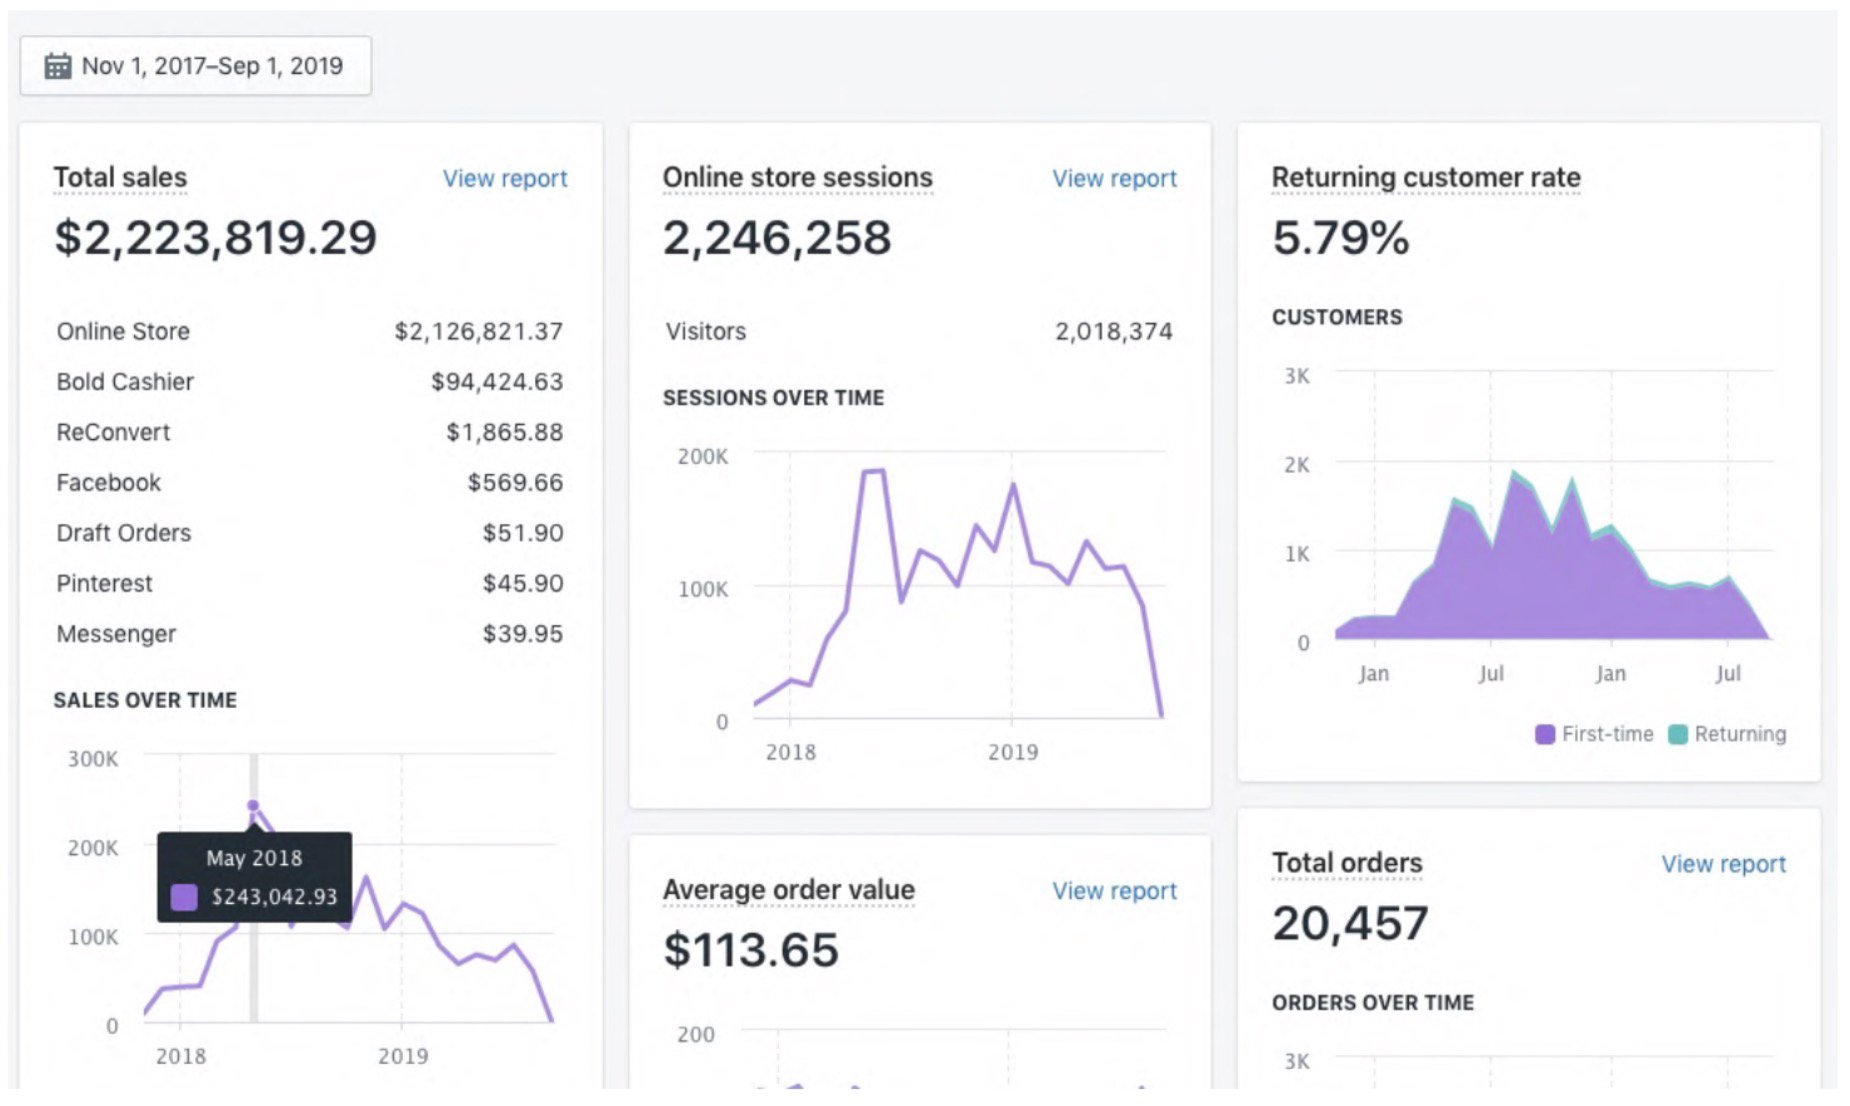Select the Average order value heading
This screenshot has height=1106, width=1850.
[788, 890]
